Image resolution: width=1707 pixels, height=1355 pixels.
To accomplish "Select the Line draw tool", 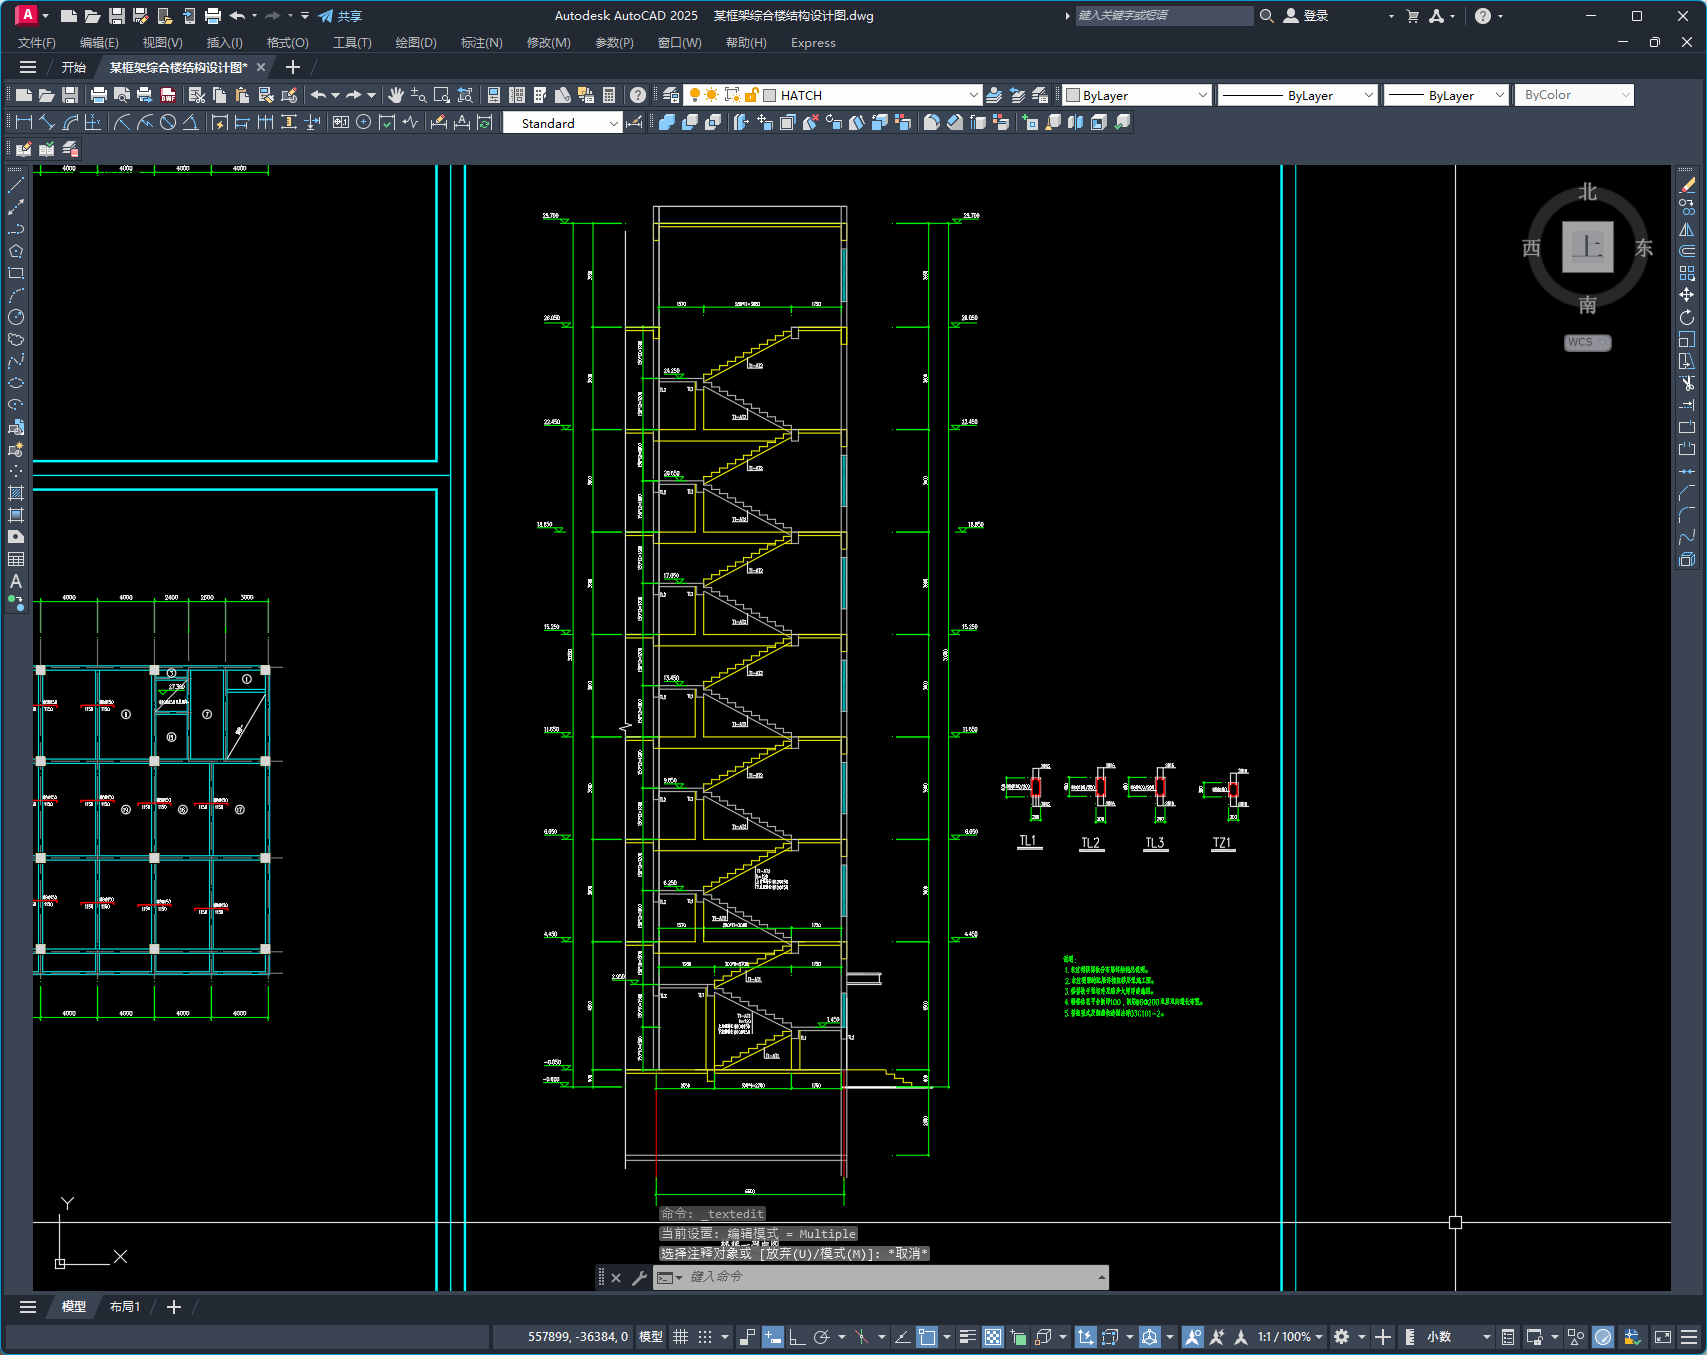I will click(x=16, y=185).
